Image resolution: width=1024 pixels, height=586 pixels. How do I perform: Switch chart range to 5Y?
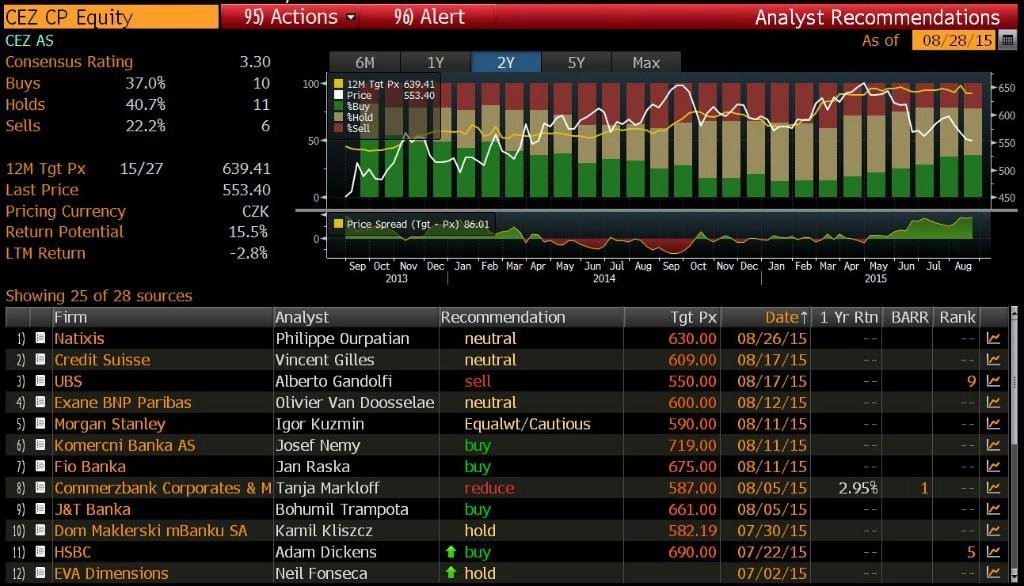pos(577,63)
